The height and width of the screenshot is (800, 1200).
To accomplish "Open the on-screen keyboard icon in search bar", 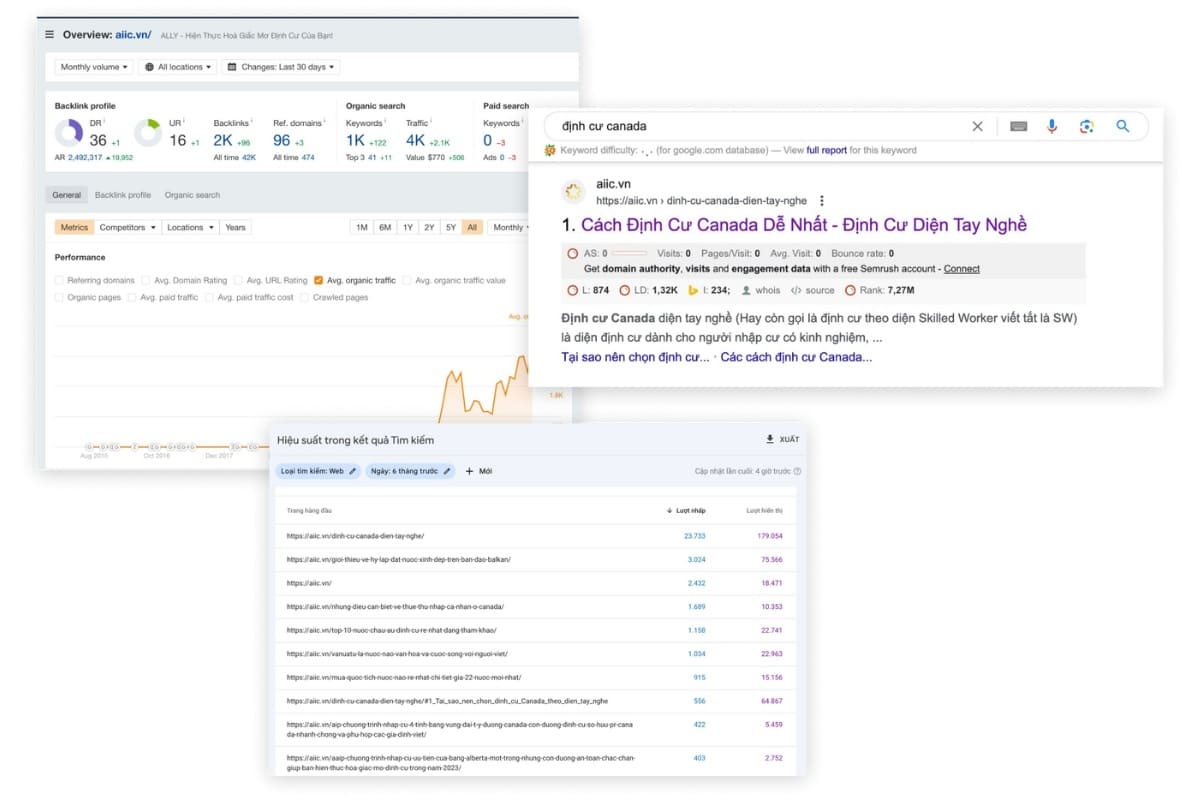I will click(x=1018, y=126).
